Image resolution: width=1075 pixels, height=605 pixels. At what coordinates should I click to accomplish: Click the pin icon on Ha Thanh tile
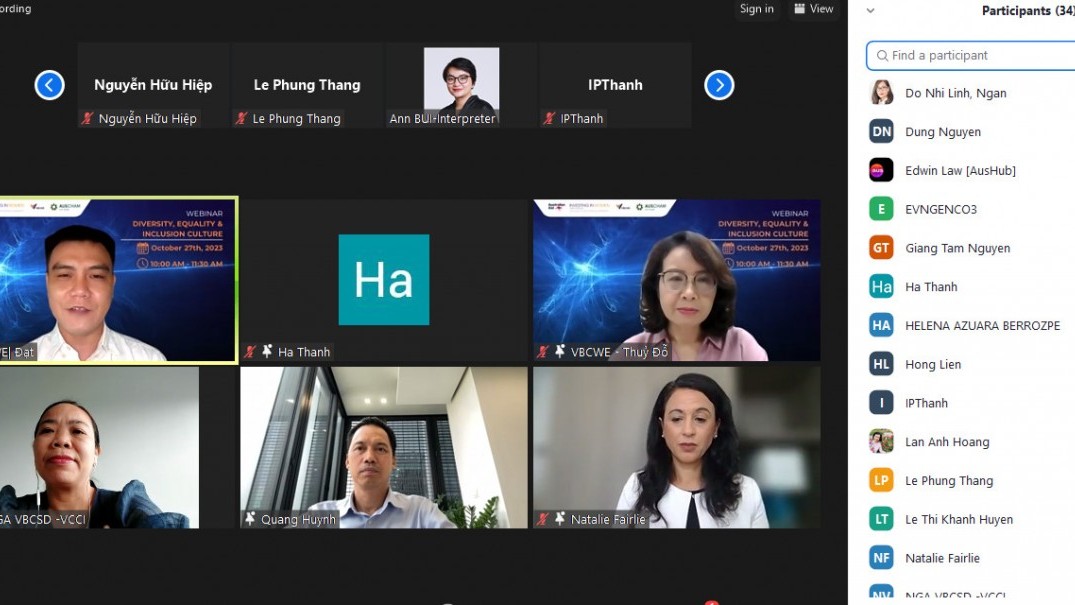click(x=267, y=352)
